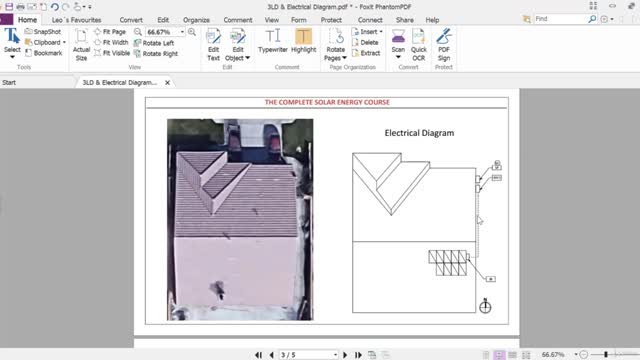This screenshot has width=640, height=360.
Task: Click the solar panel array in the diagram
Action: (x=448, y=262)
